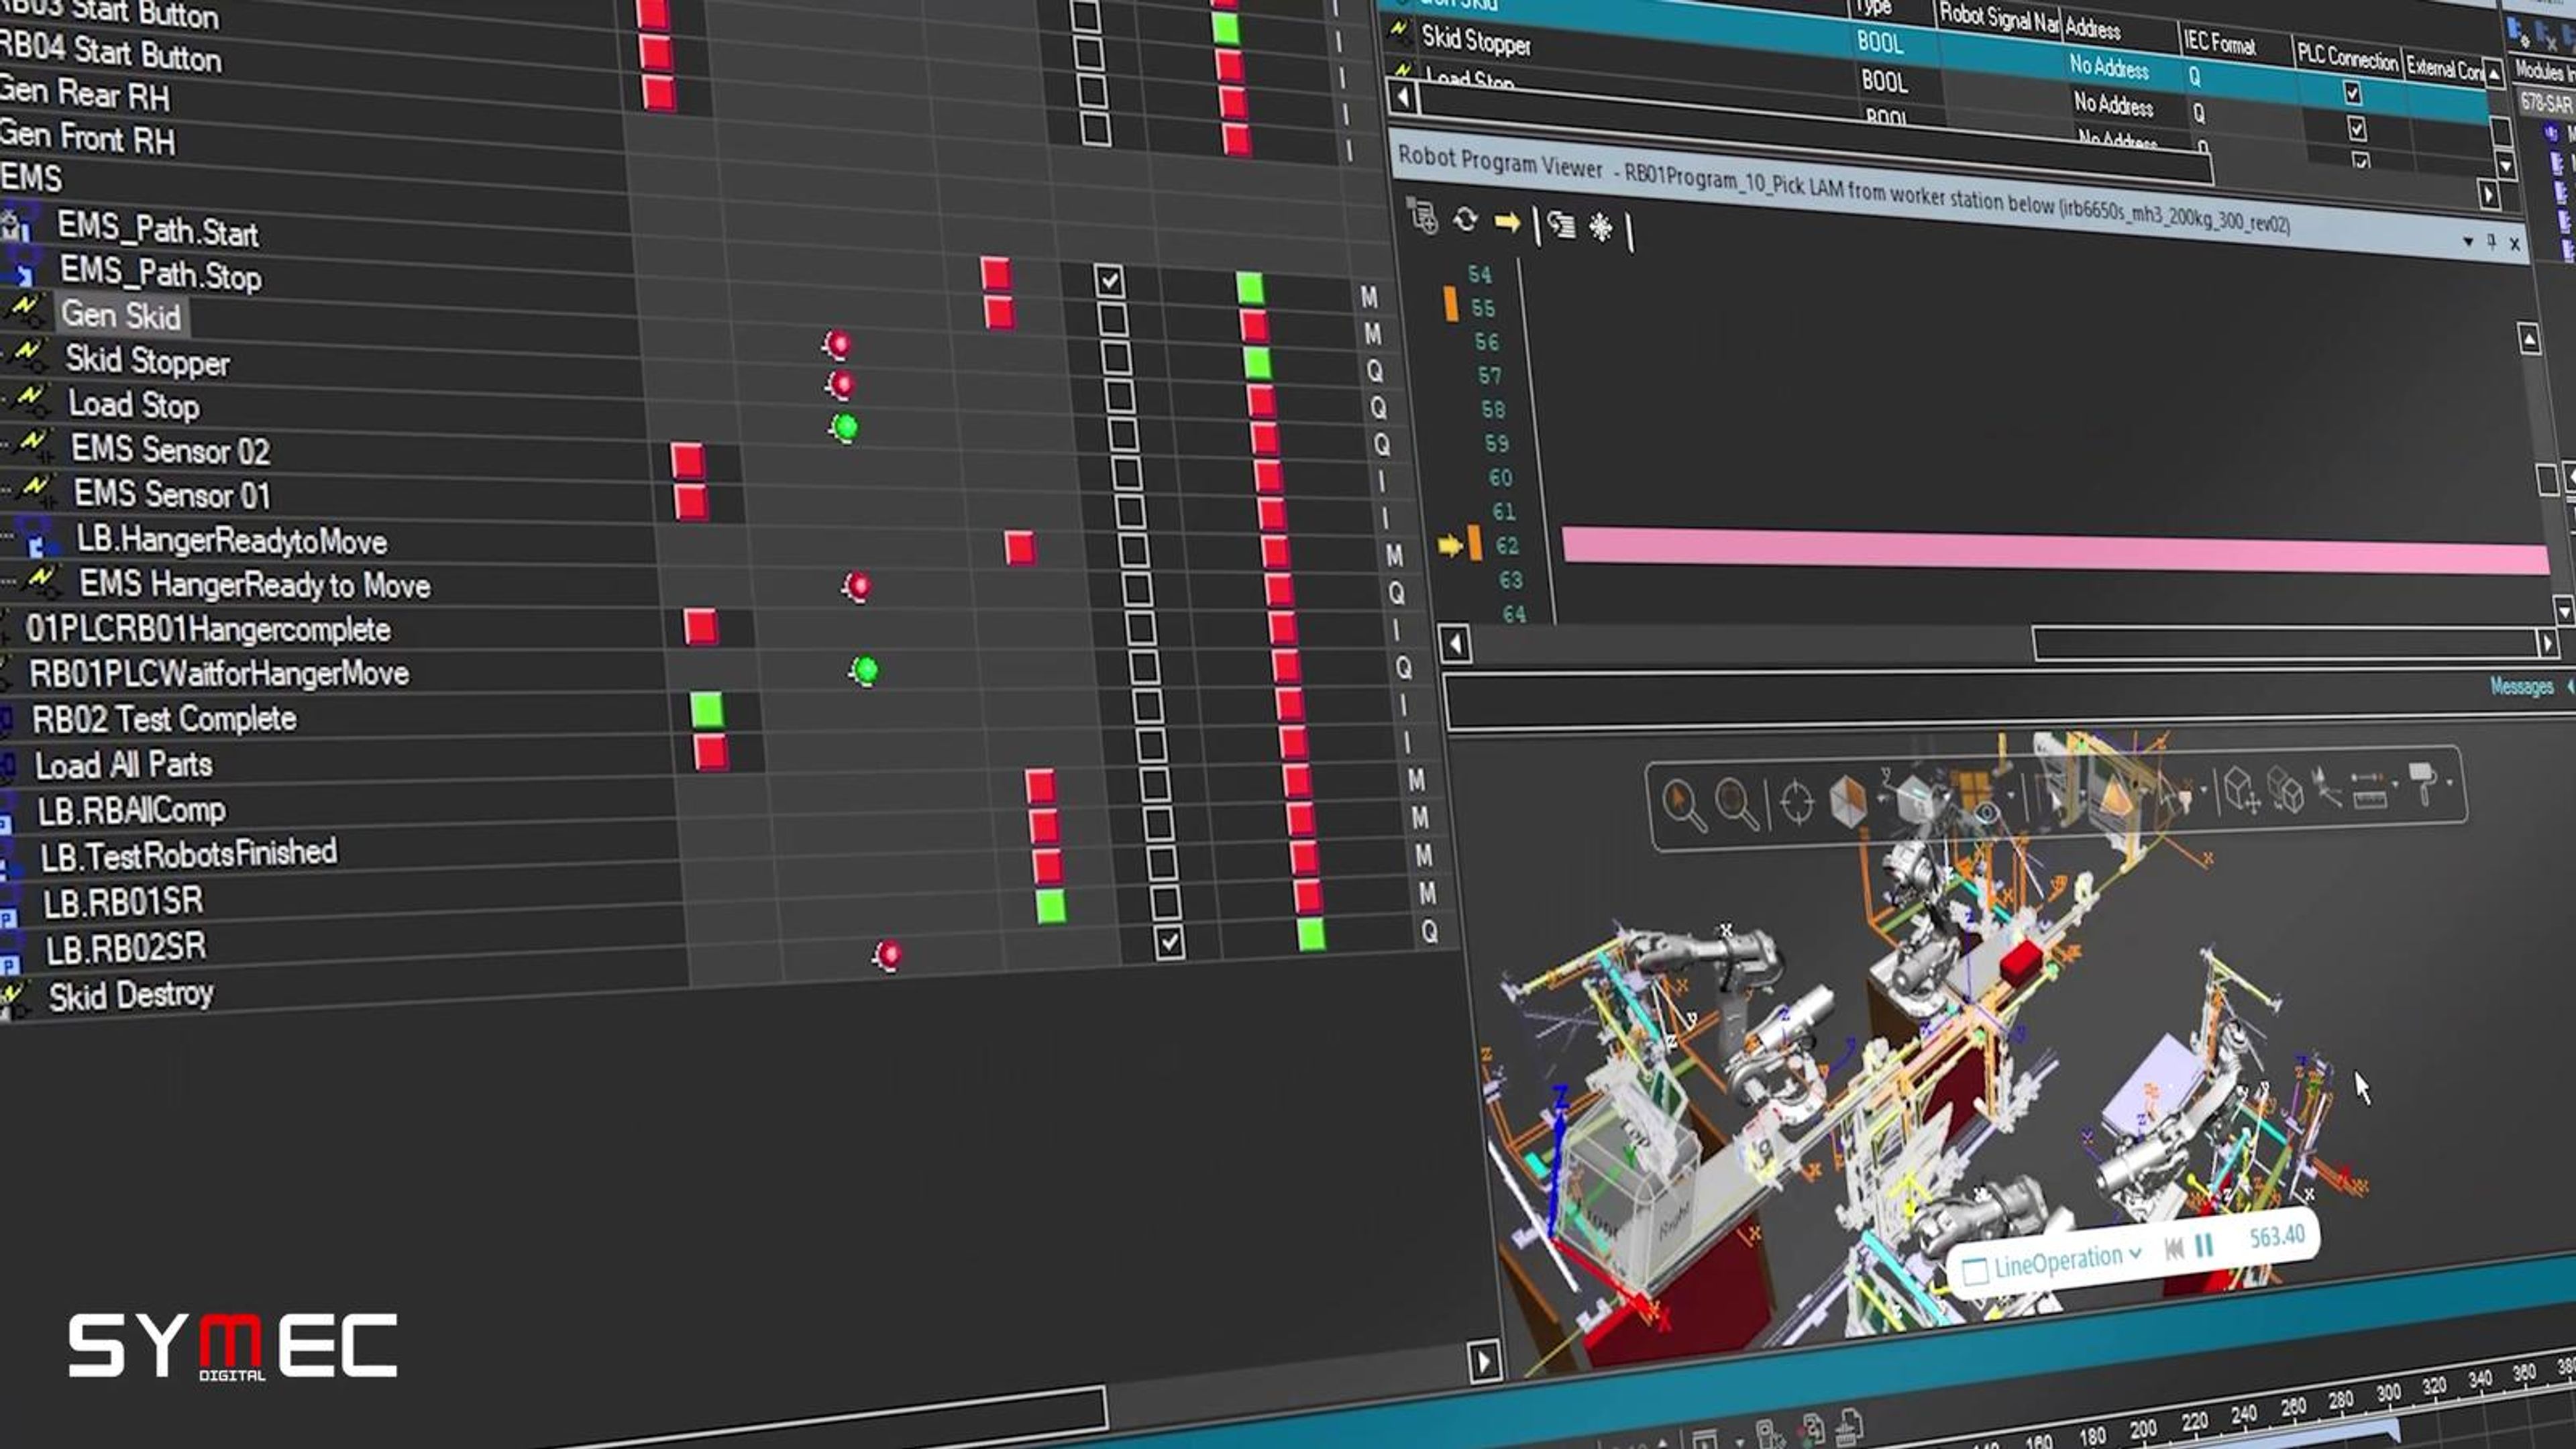Pause the simulation playback
Image resolution: width=2576 pixels, height=1449 pixels.
[x=2204, y=1245]
